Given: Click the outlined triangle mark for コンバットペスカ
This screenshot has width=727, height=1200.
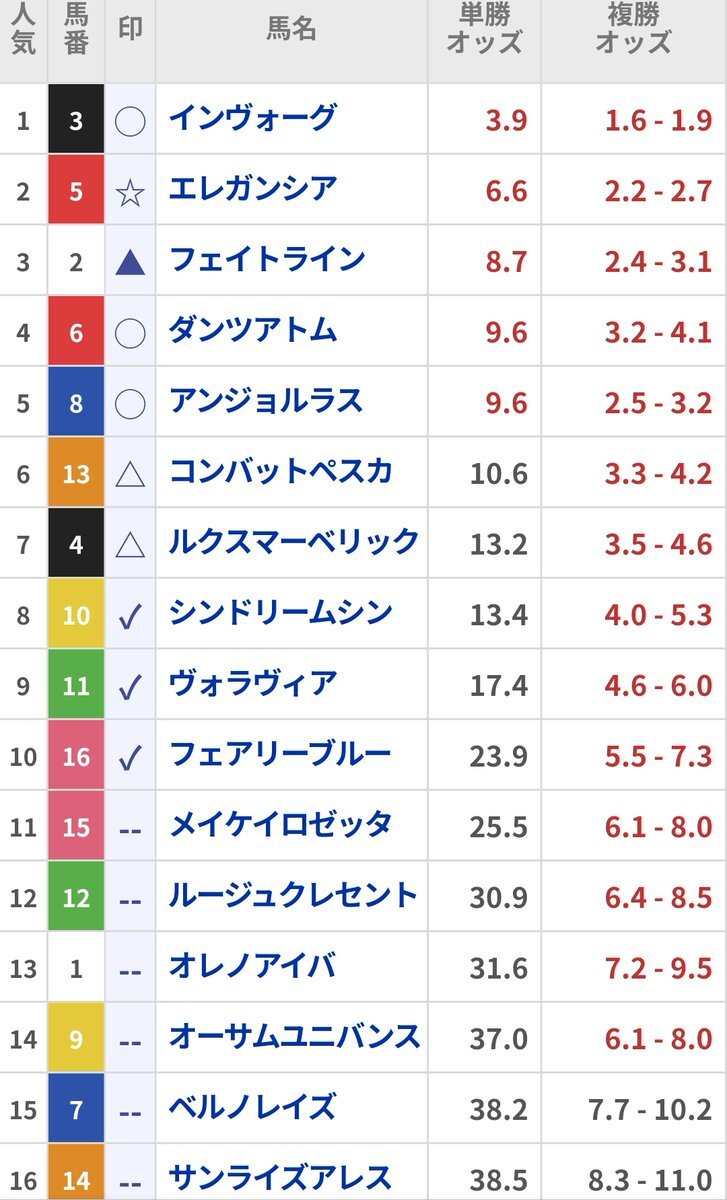Looking at the screenshot, I should point(130,474).
